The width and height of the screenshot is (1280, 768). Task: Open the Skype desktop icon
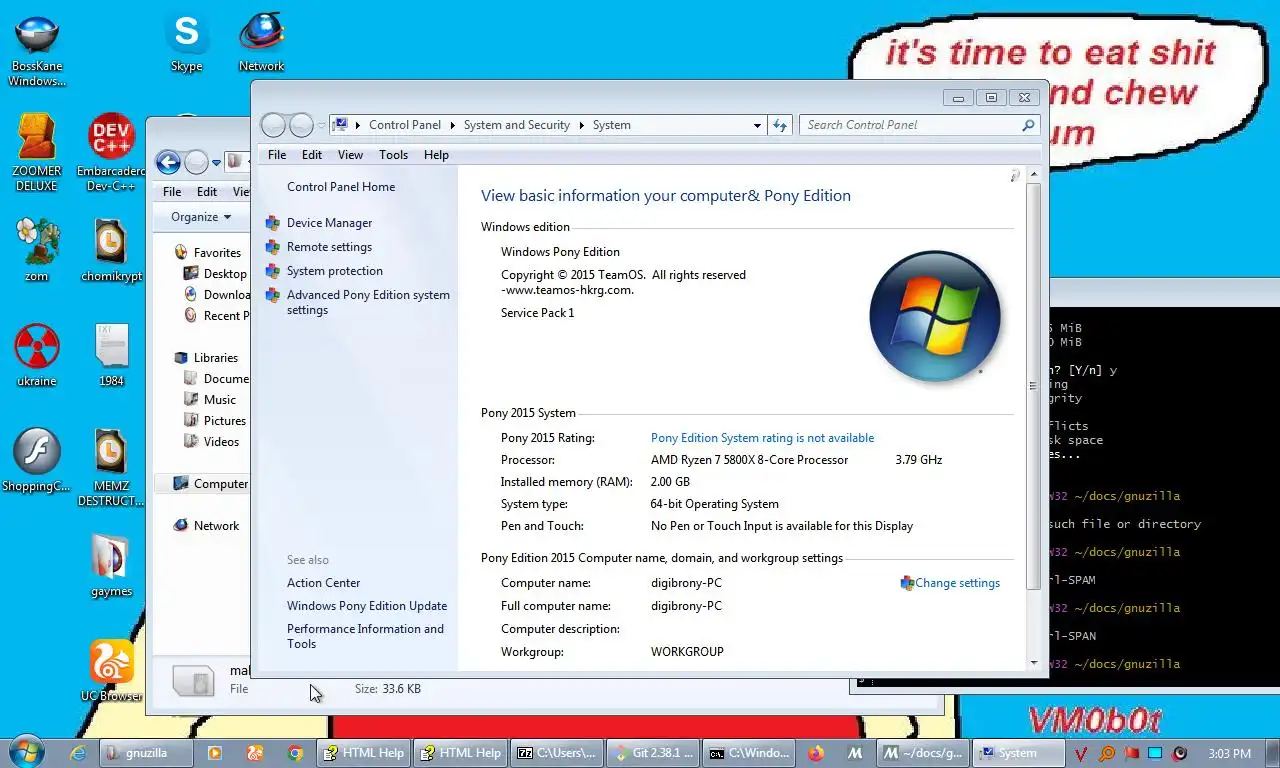pyautogui.click(x=186, y=42)
